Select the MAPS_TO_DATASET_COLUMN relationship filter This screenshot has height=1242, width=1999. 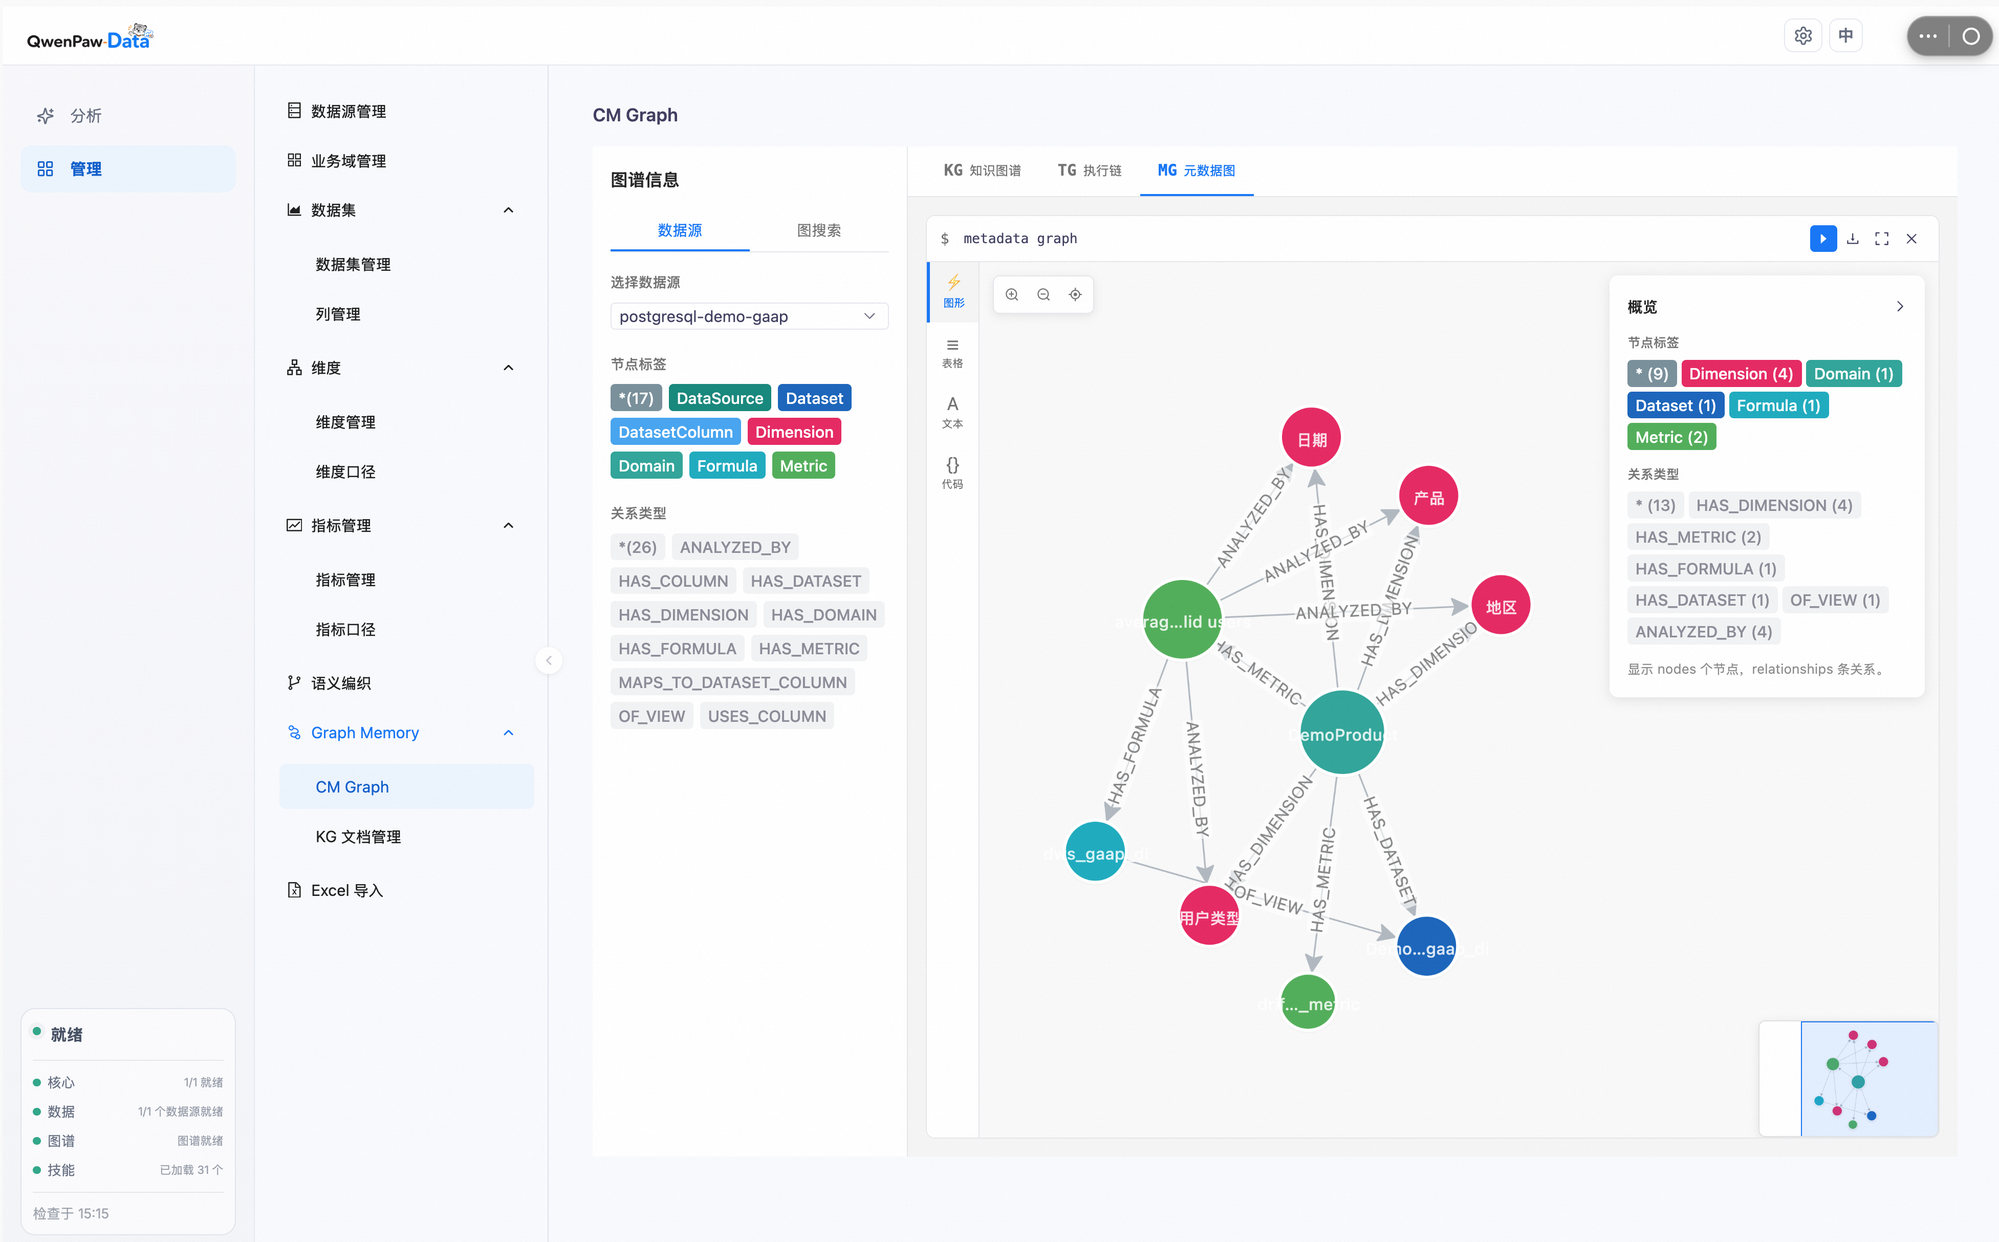click(x=732, y=682)
